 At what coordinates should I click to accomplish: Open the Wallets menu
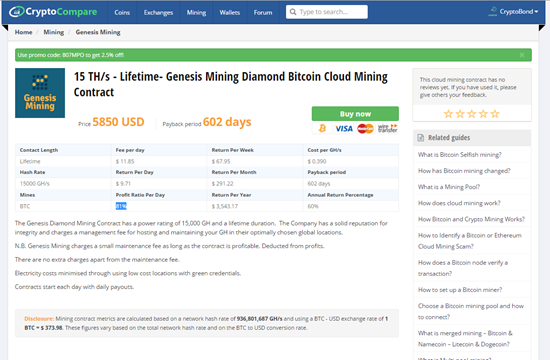click(x=230, y=13)
